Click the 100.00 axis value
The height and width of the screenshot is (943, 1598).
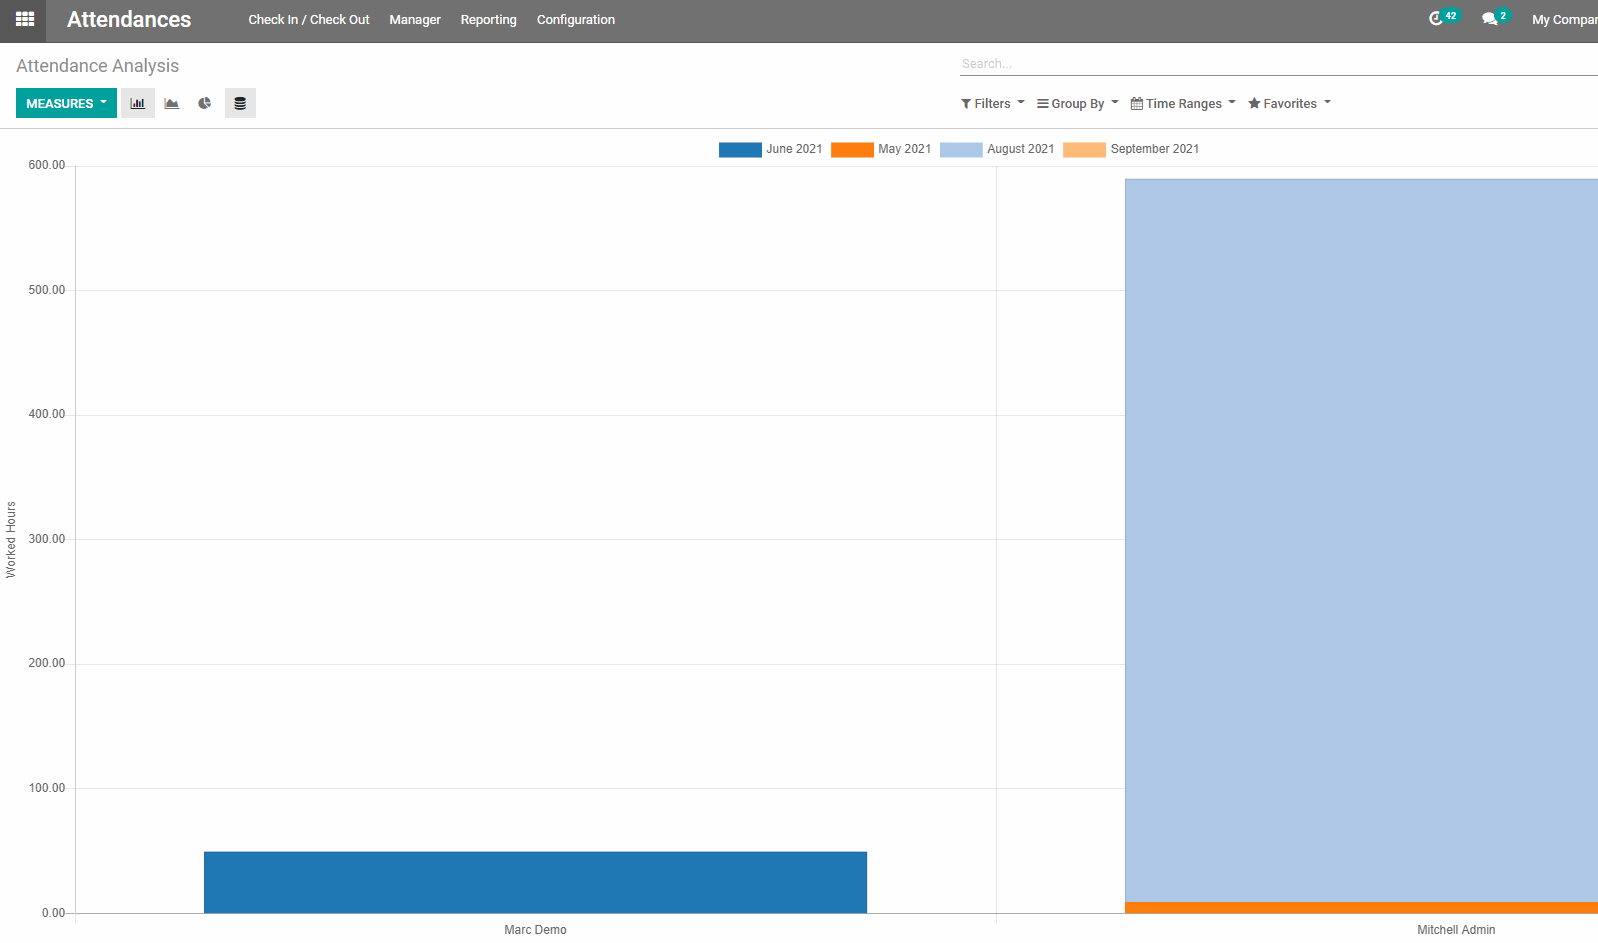tap(47, 788)
